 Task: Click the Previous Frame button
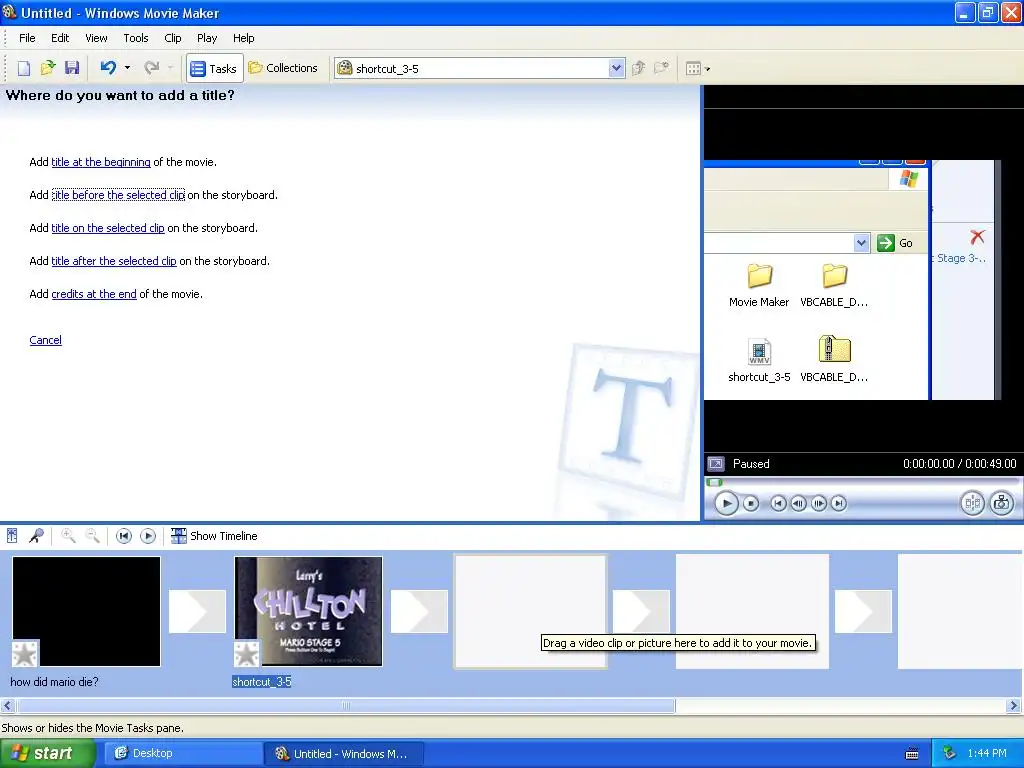pos(798,503)
